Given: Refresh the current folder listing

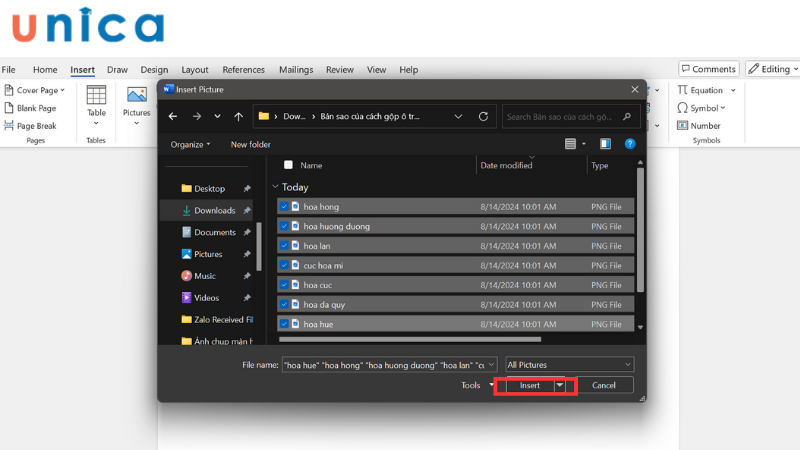Looking at the screenshot, I should pos(484,116).
